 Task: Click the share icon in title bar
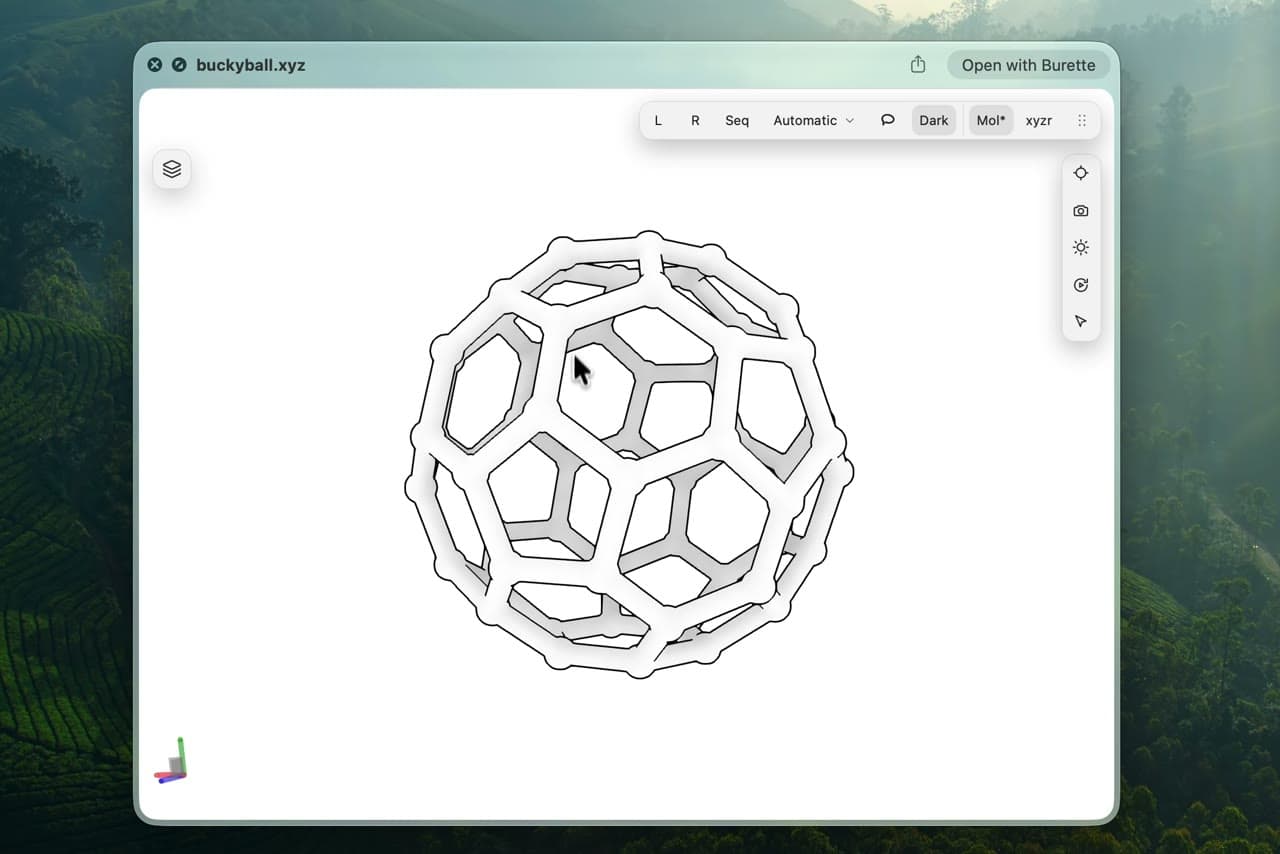[x=918, y=65]
